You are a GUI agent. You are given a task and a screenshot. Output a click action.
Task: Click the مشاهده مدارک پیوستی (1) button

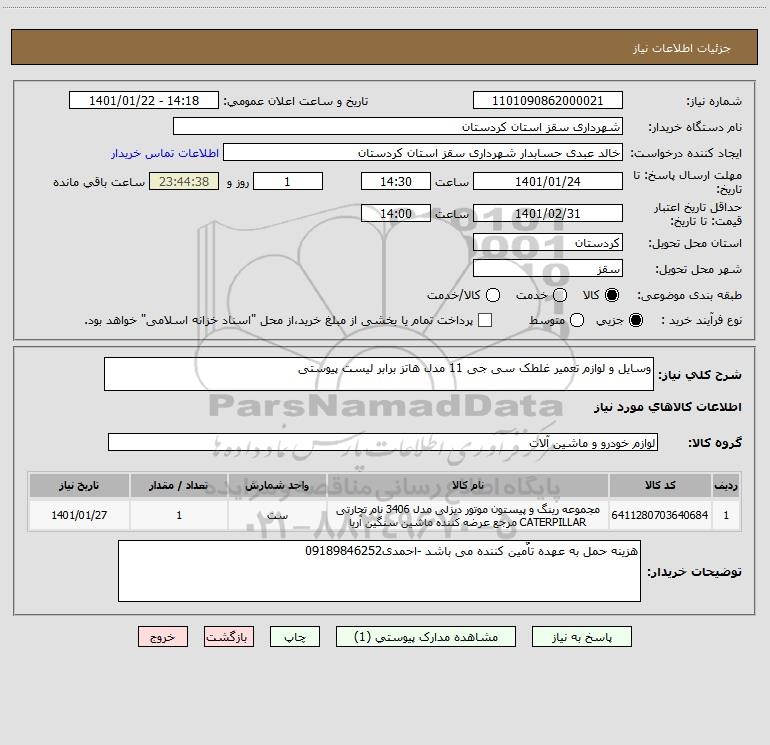pyautogui.click(x=426, y=637)
